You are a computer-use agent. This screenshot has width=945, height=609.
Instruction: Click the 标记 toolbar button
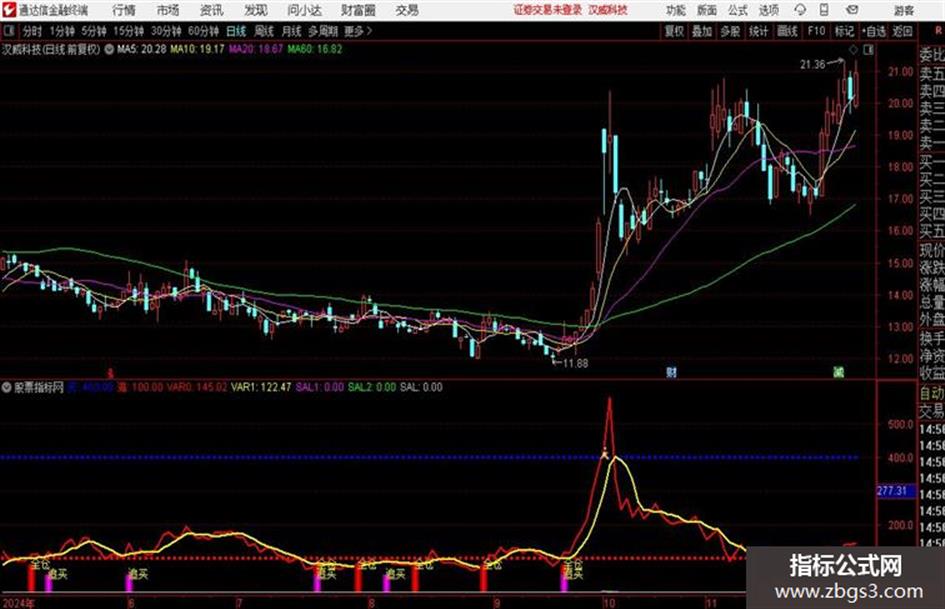click(844, 31)
